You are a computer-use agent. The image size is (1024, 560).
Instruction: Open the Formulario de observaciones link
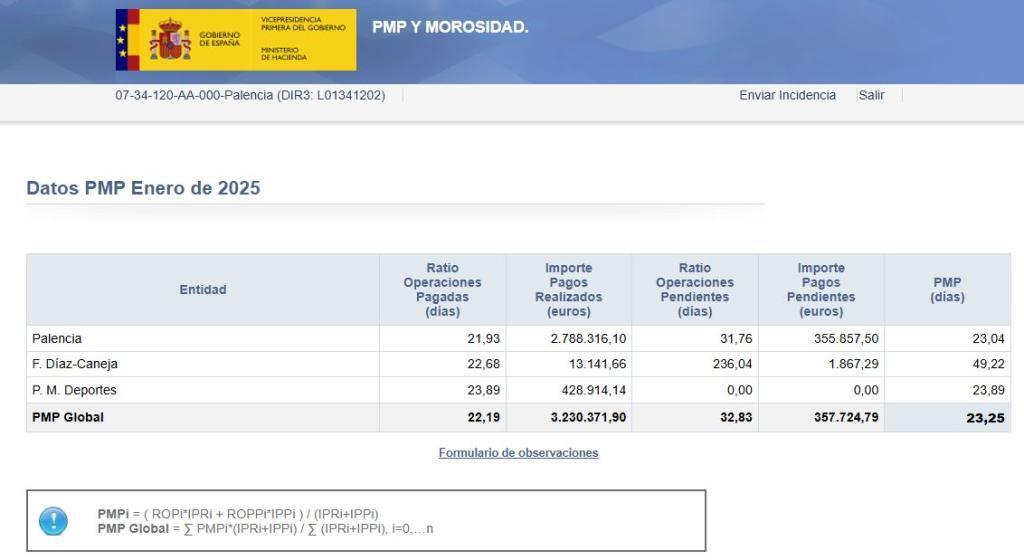tap(518, 453)
